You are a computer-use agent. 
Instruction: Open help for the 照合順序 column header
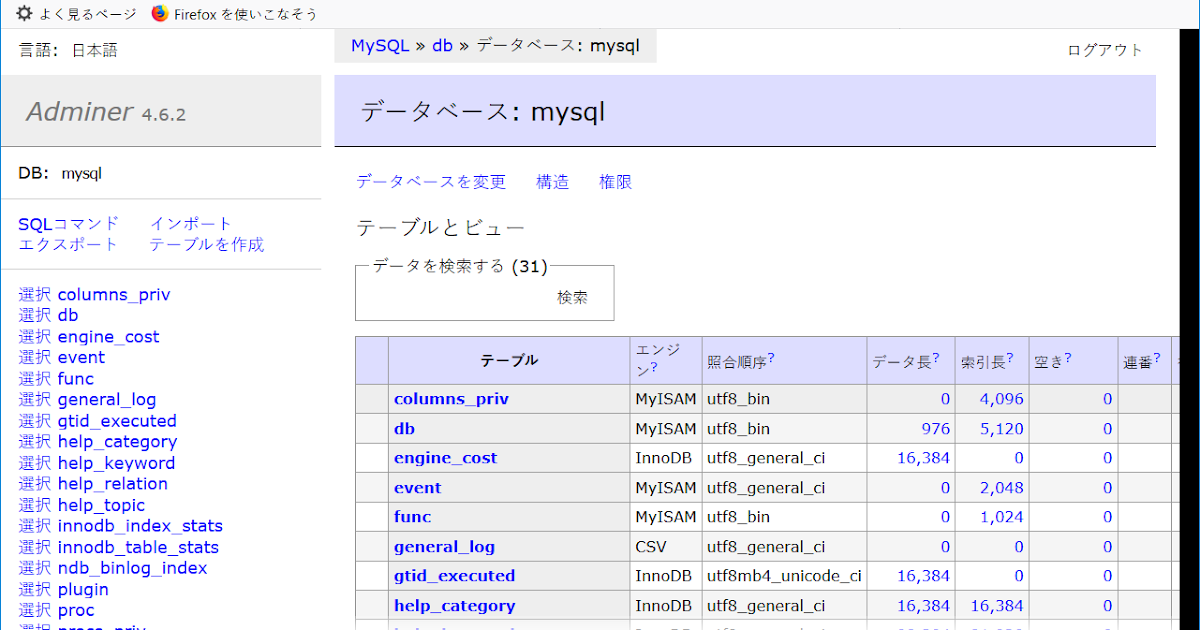click(771, 356)
